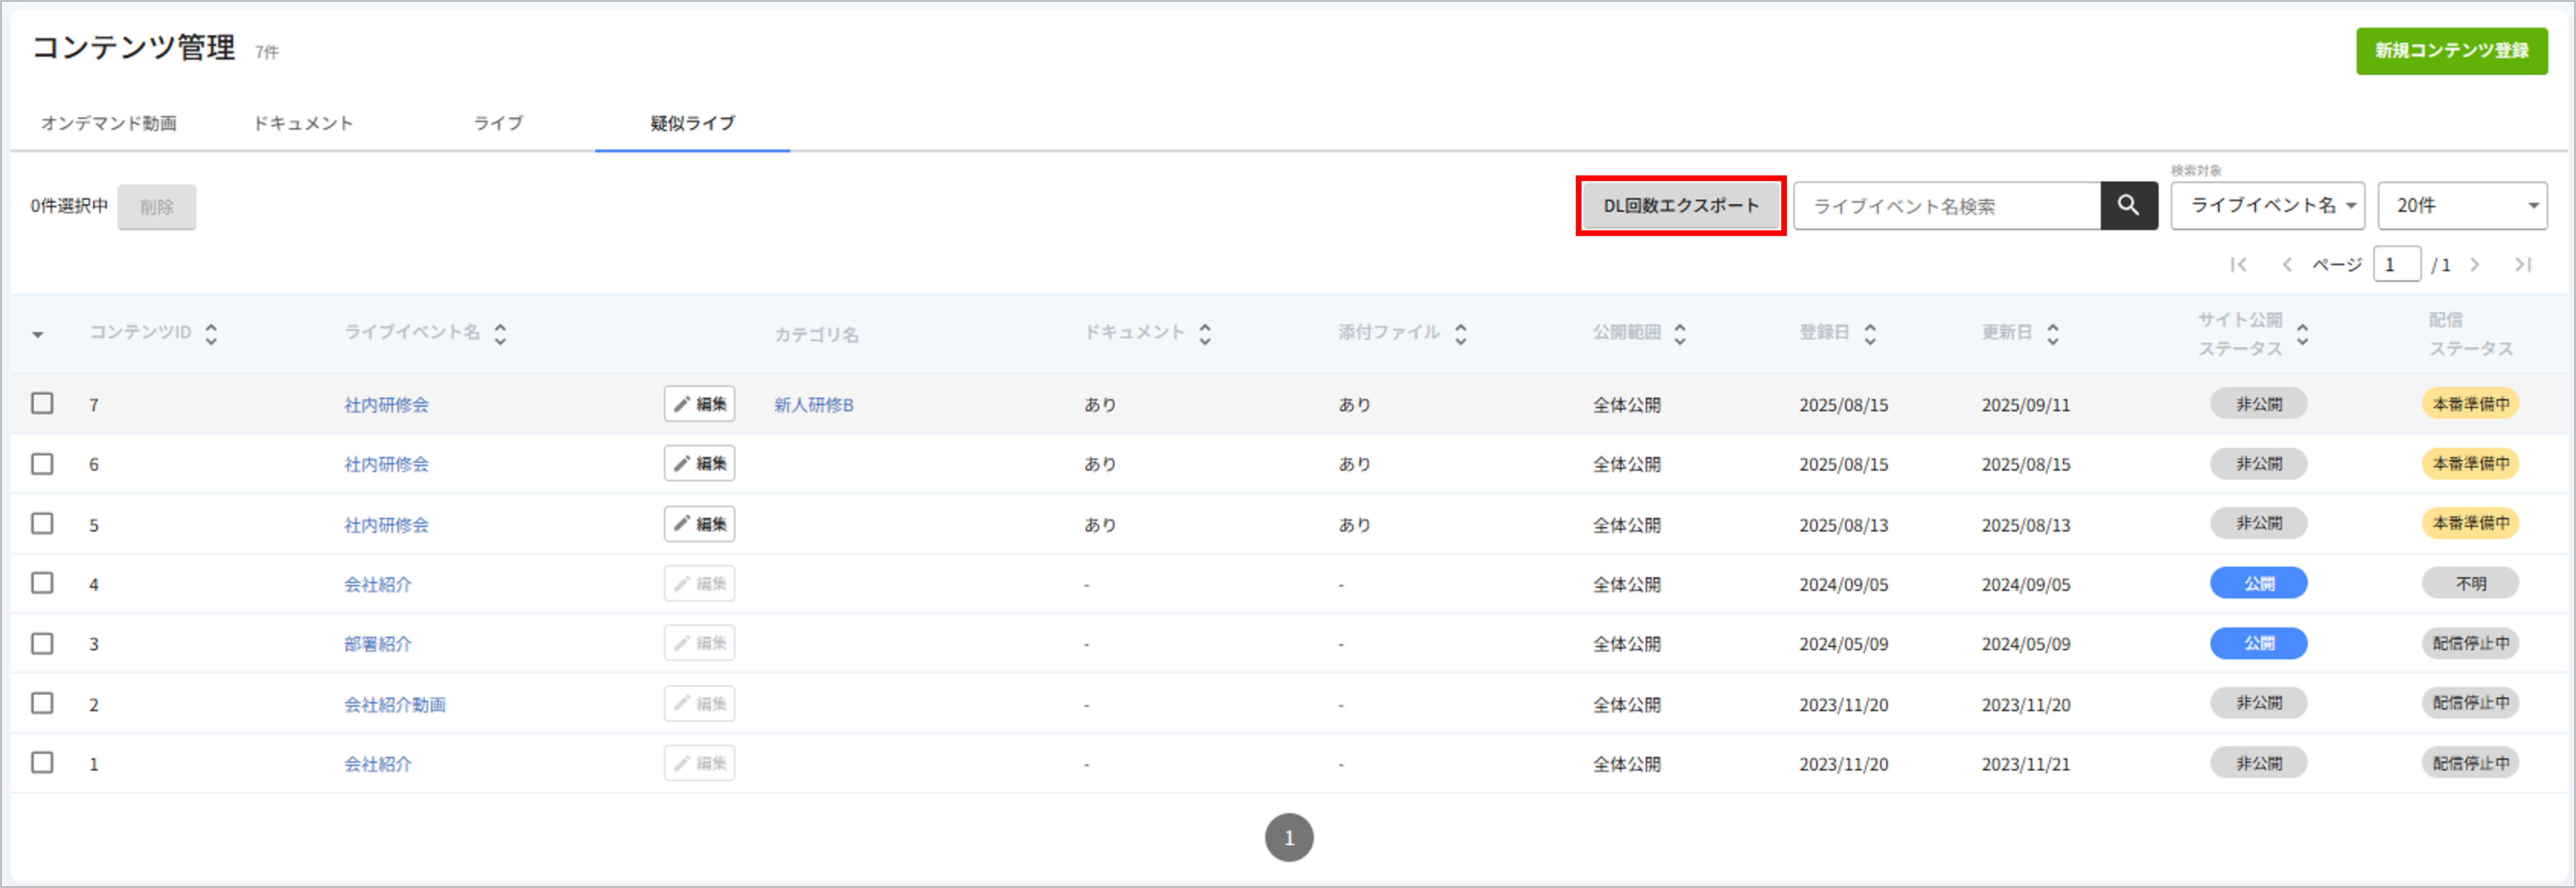Image resolution: width=2576 pixels, height=888 pixels.
Task: Open 社内研修会 link for ID 5
Action: (386, 525)
